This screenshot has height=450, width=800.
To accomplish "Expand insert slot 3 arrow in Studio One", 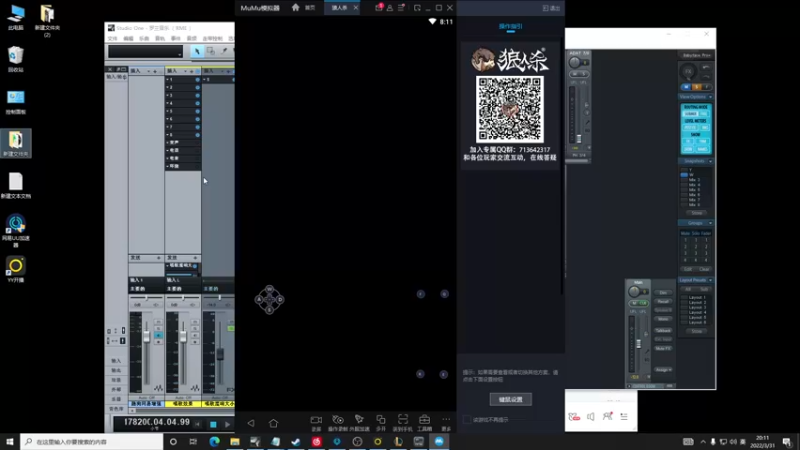I will (168, 95).
